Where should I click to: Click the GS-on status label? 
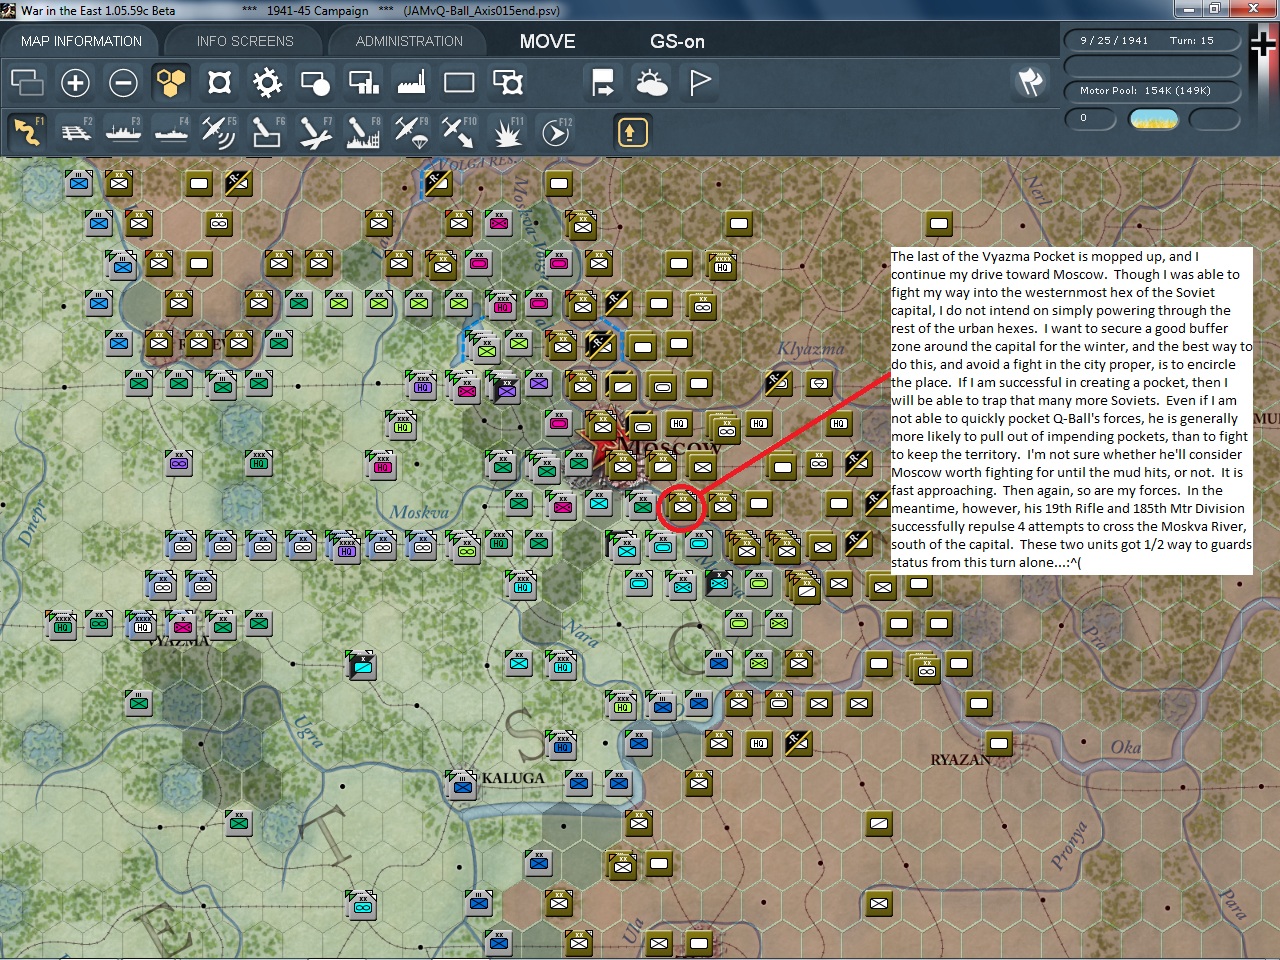677,41
